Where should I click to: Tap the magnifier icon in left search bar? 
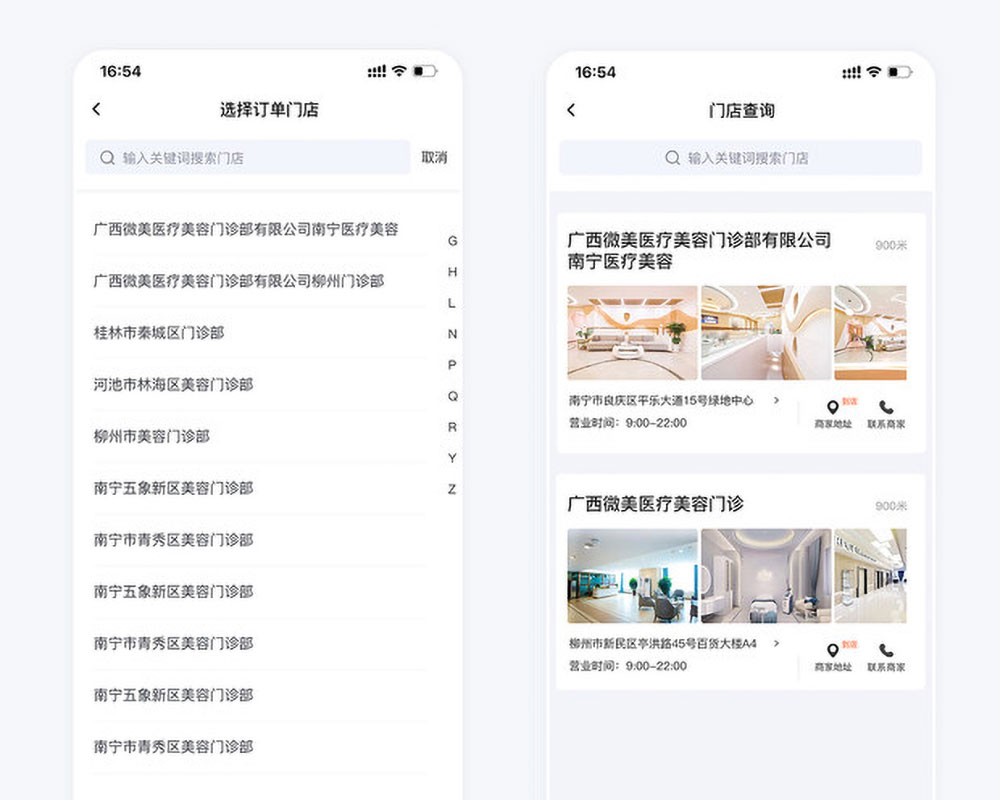pyautogui.click(x=106, y=158)
